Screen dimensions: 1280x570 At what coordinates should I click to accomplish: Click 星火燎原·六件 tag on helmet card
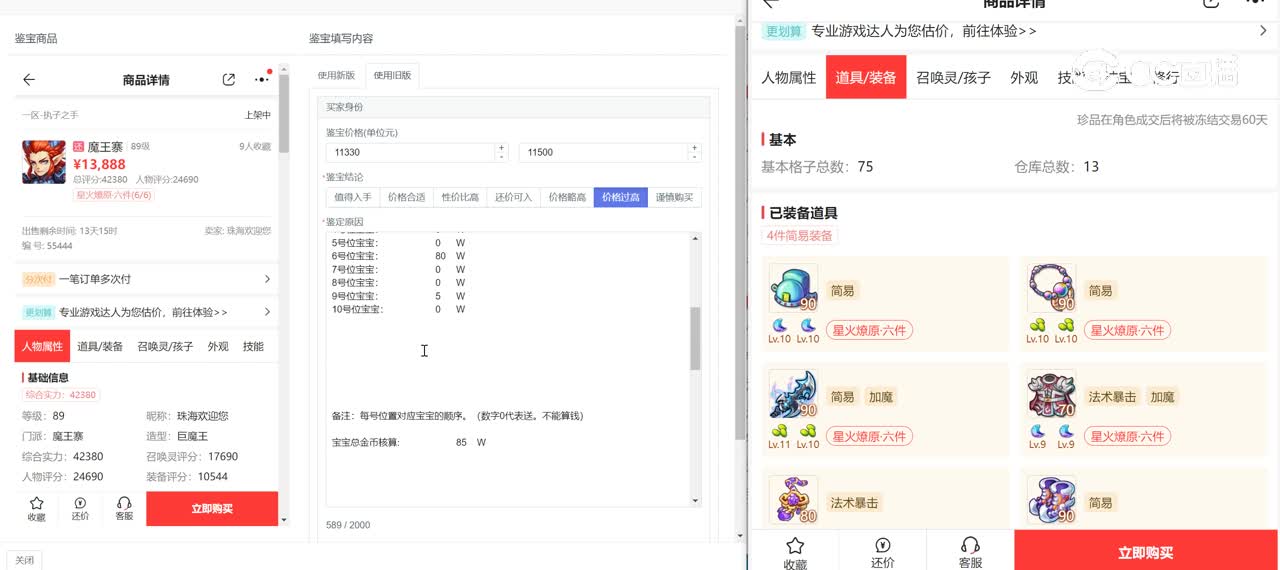click(870, 330)
